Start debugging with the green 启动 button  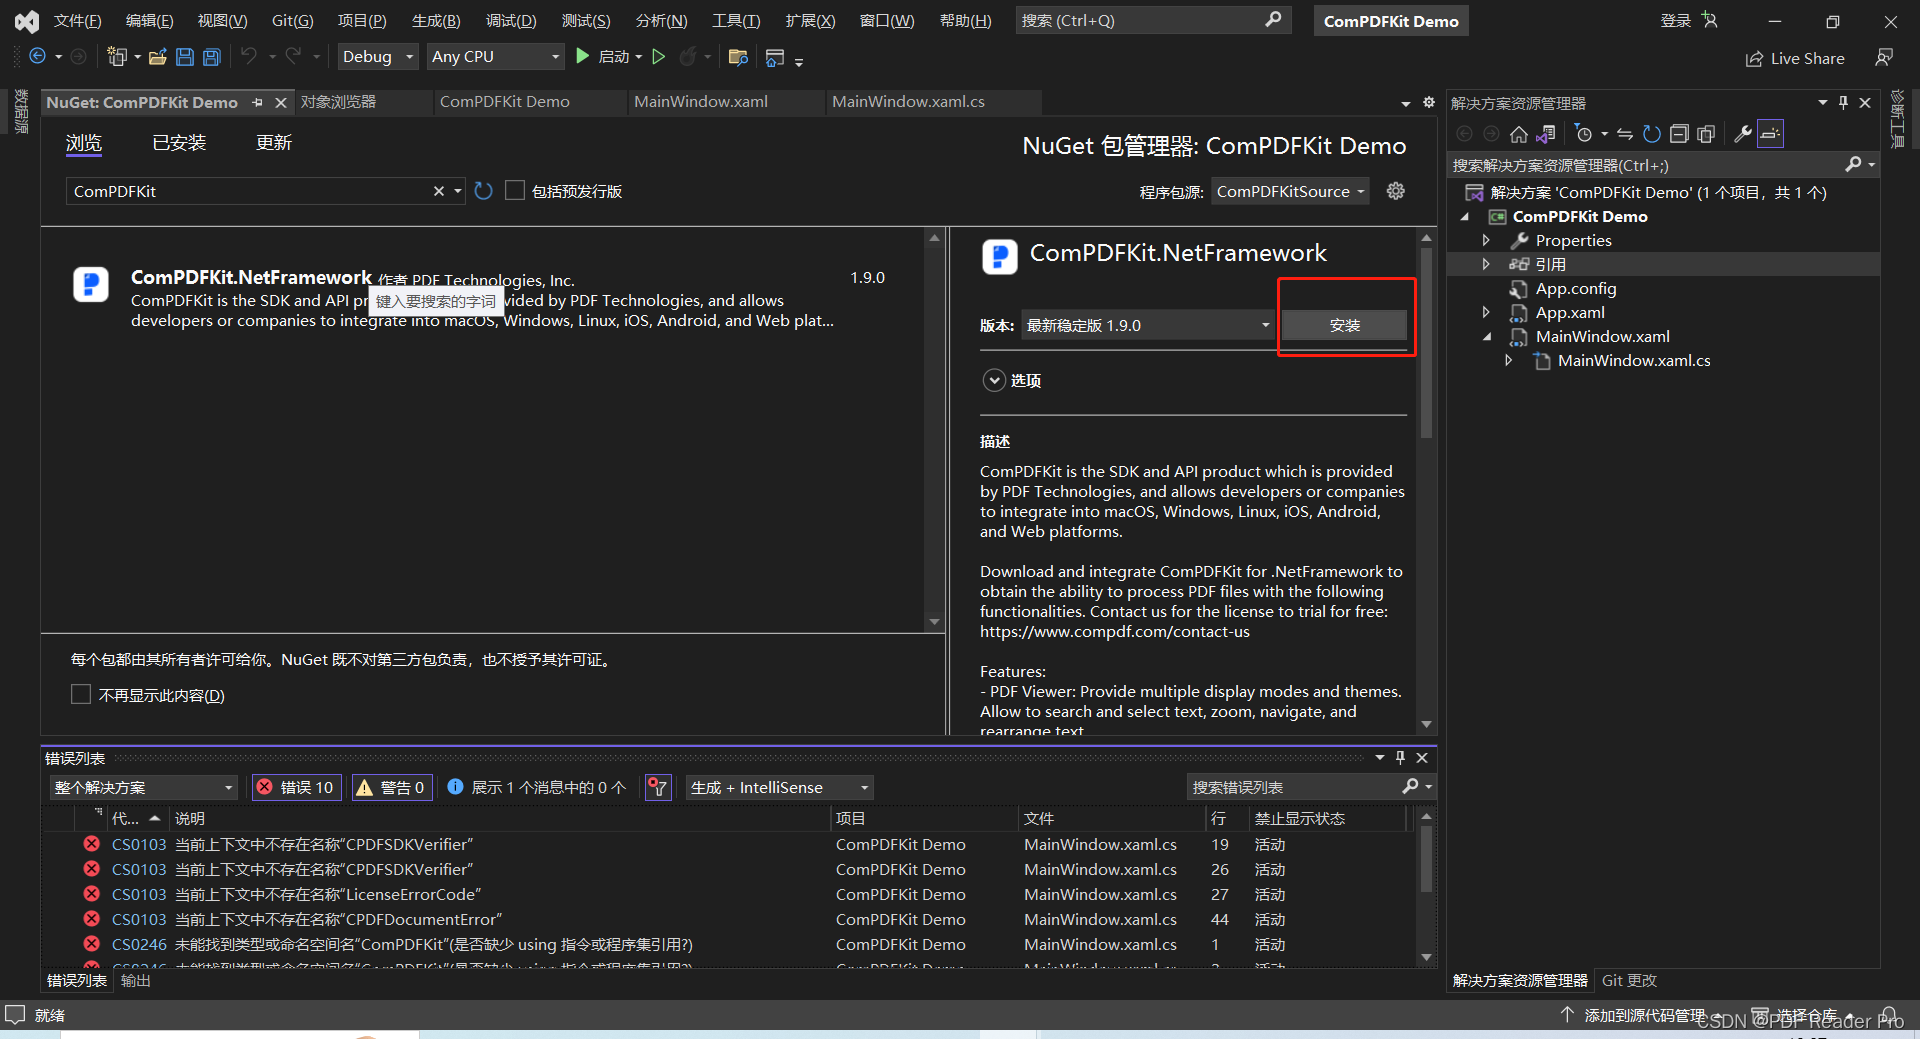[x=603, y=57]
